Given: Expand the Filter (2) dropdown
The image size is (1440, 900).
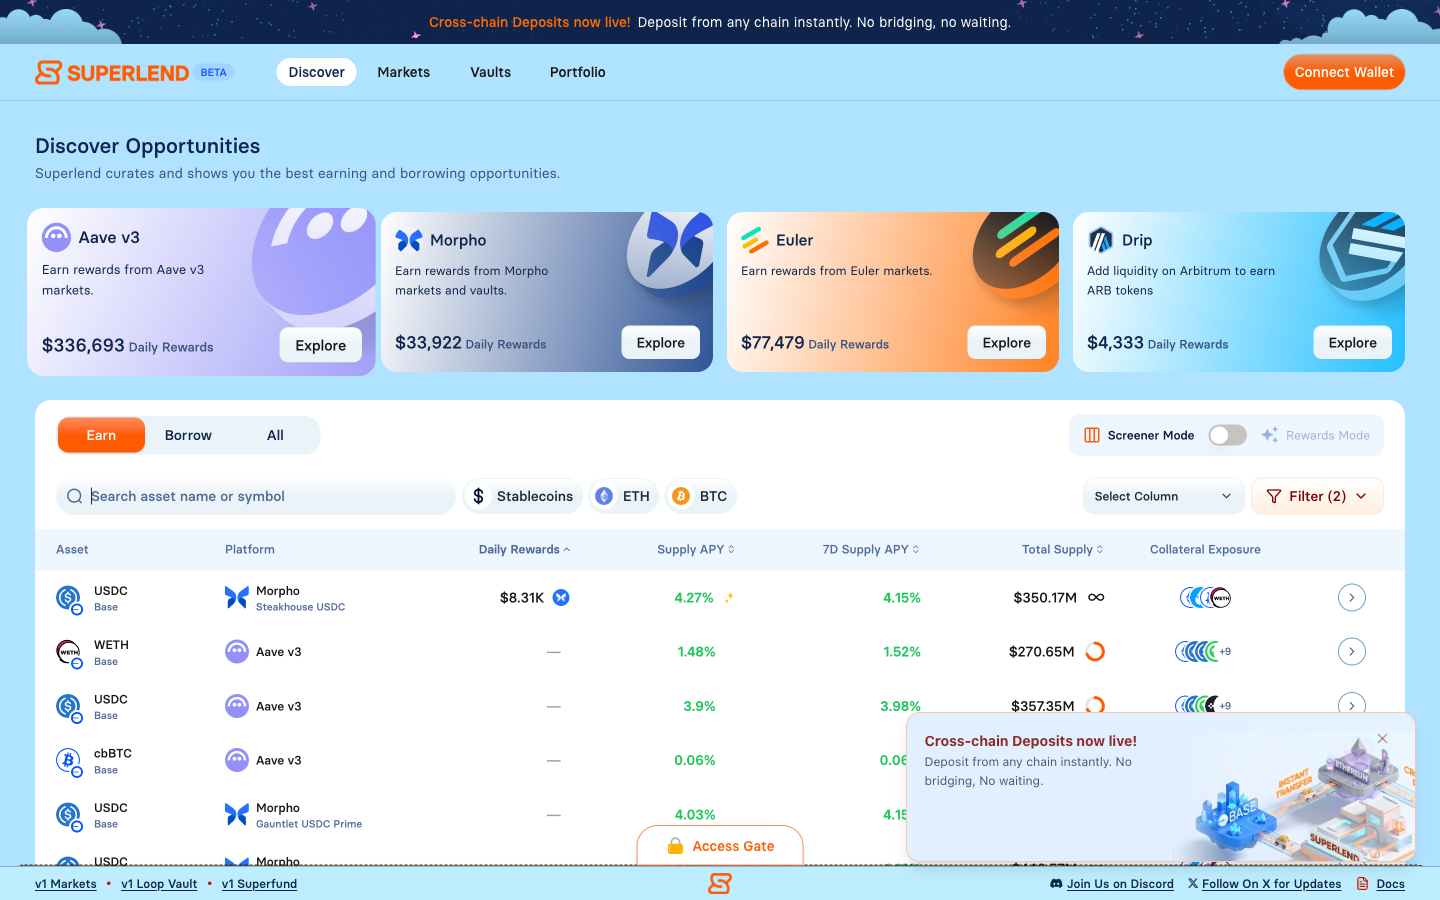Looking at the screenshot, I should (x=1317, y=496).
